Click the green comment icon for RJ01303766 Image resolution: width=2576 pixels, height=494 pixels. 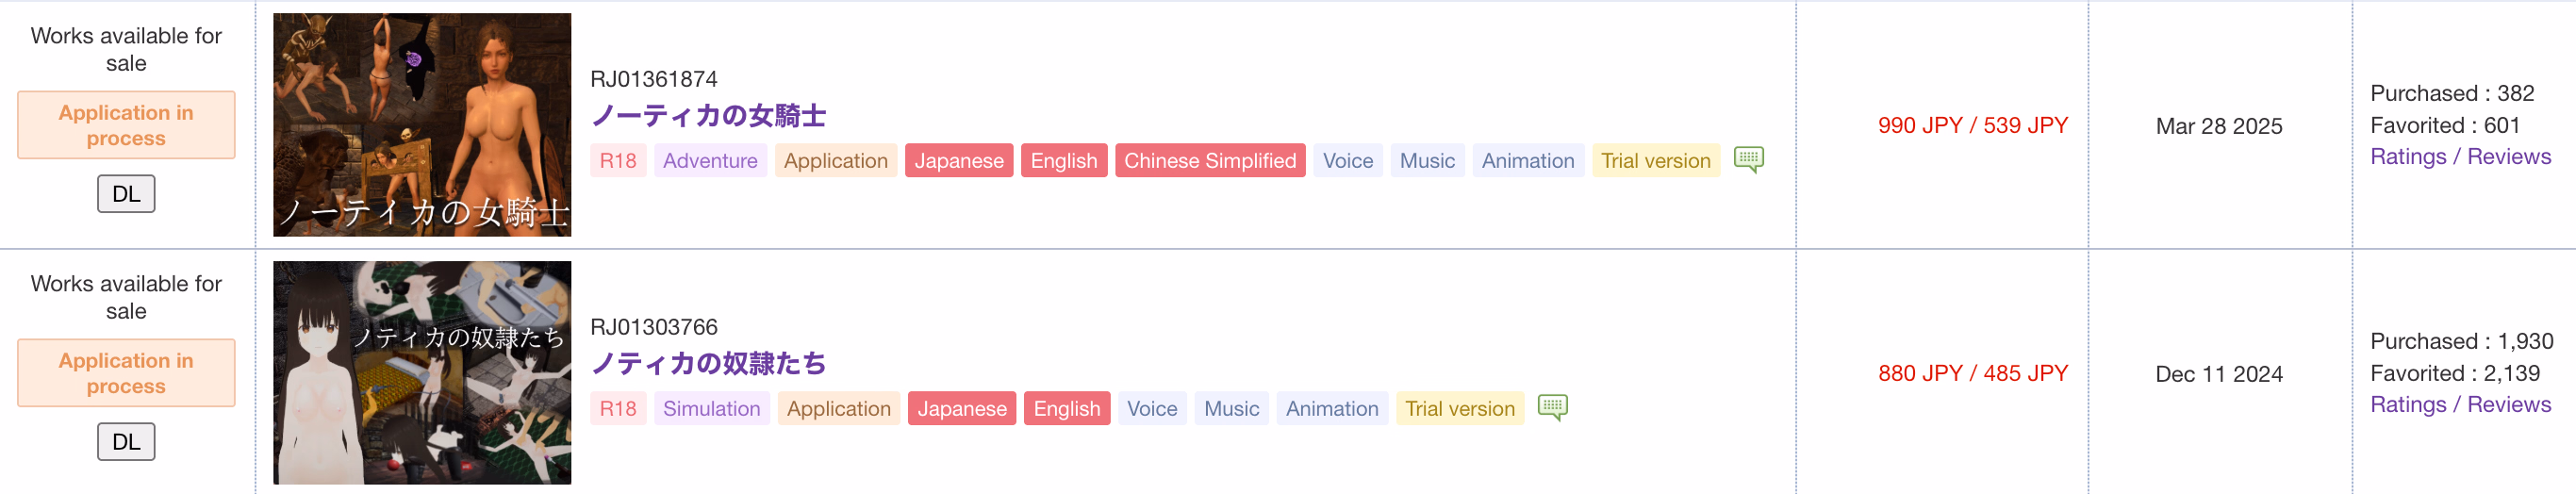click(1552, 407)
